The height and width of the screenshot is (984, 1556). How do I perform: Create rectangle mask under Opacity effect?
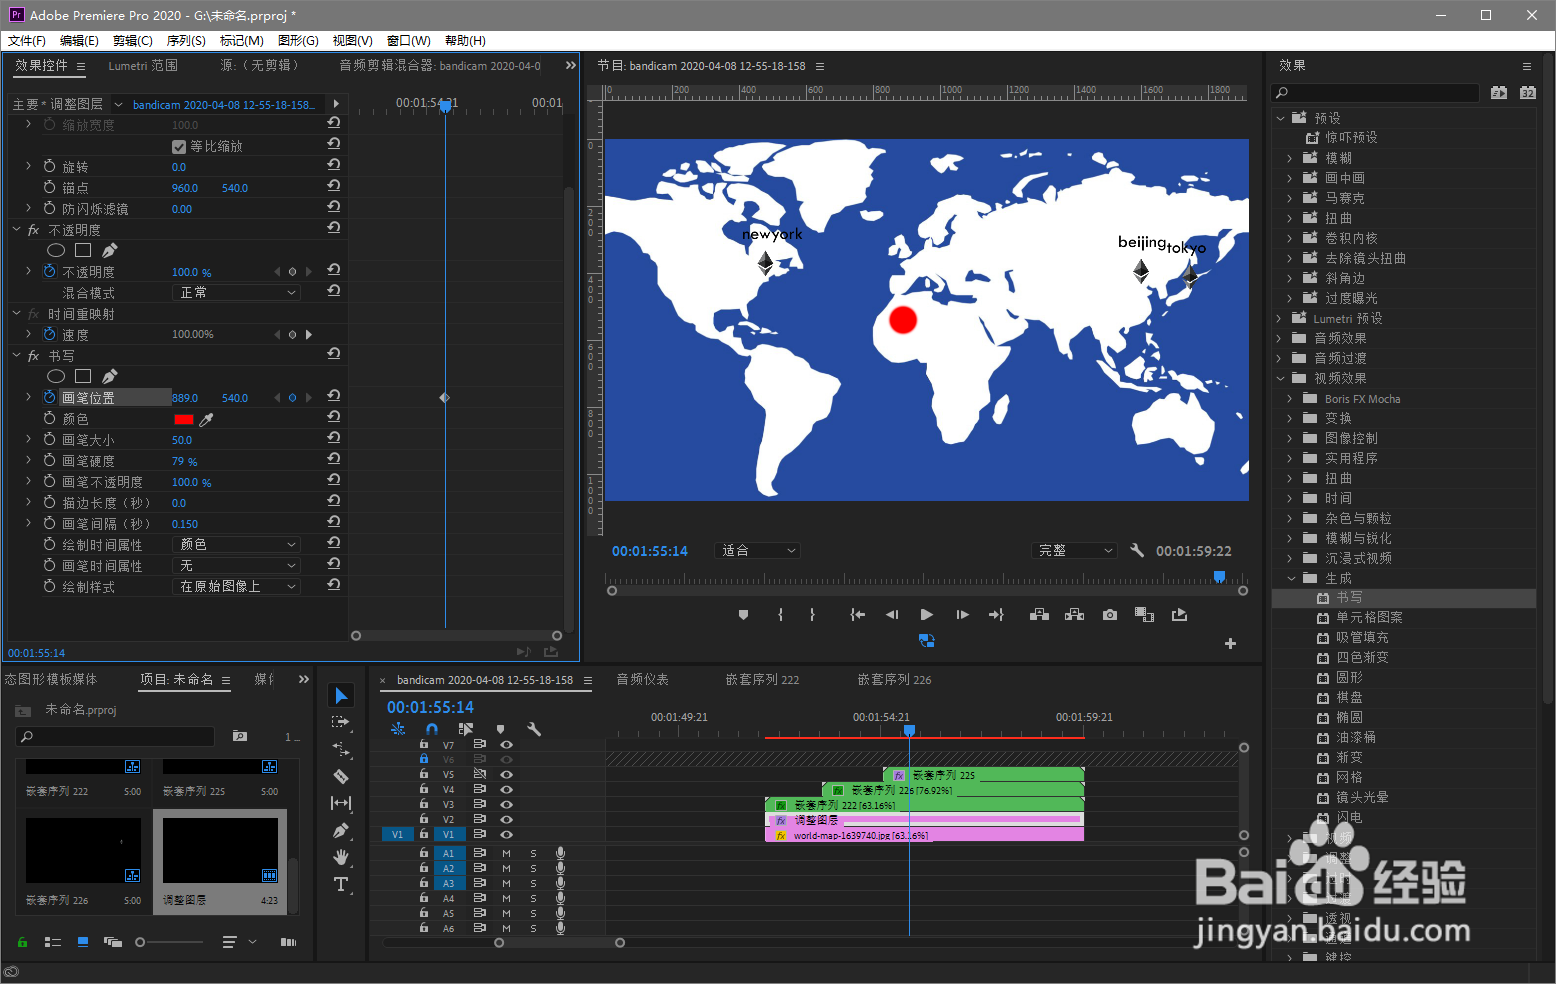(83, 250)
